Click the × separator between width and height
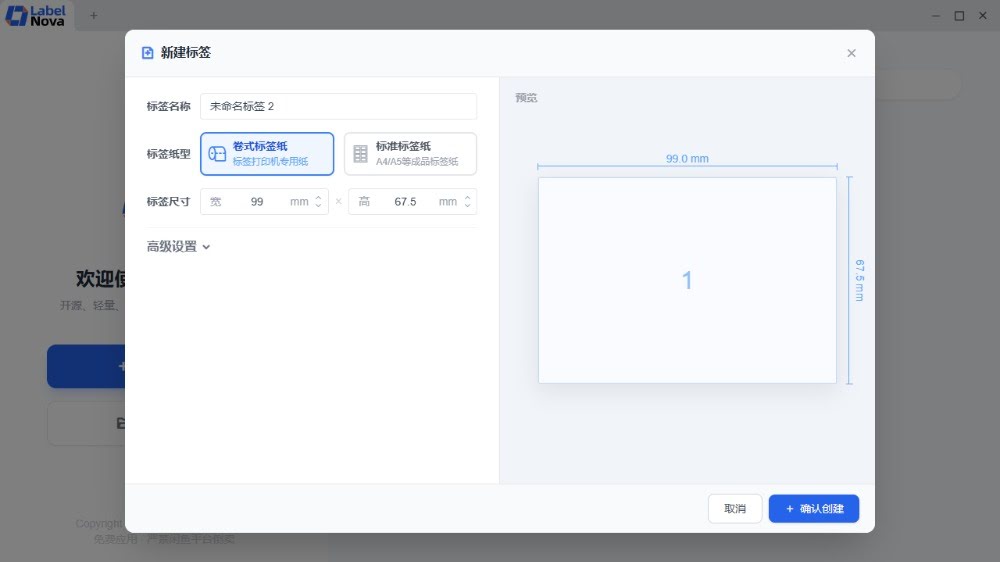 338,202
